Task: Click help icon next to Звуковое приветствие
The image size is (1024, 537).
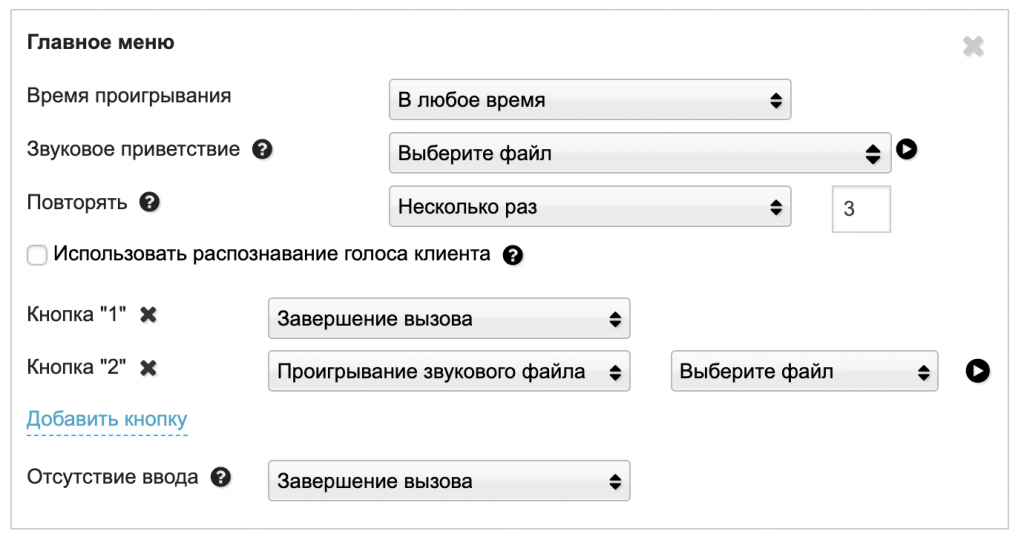Action: (262, 150)
